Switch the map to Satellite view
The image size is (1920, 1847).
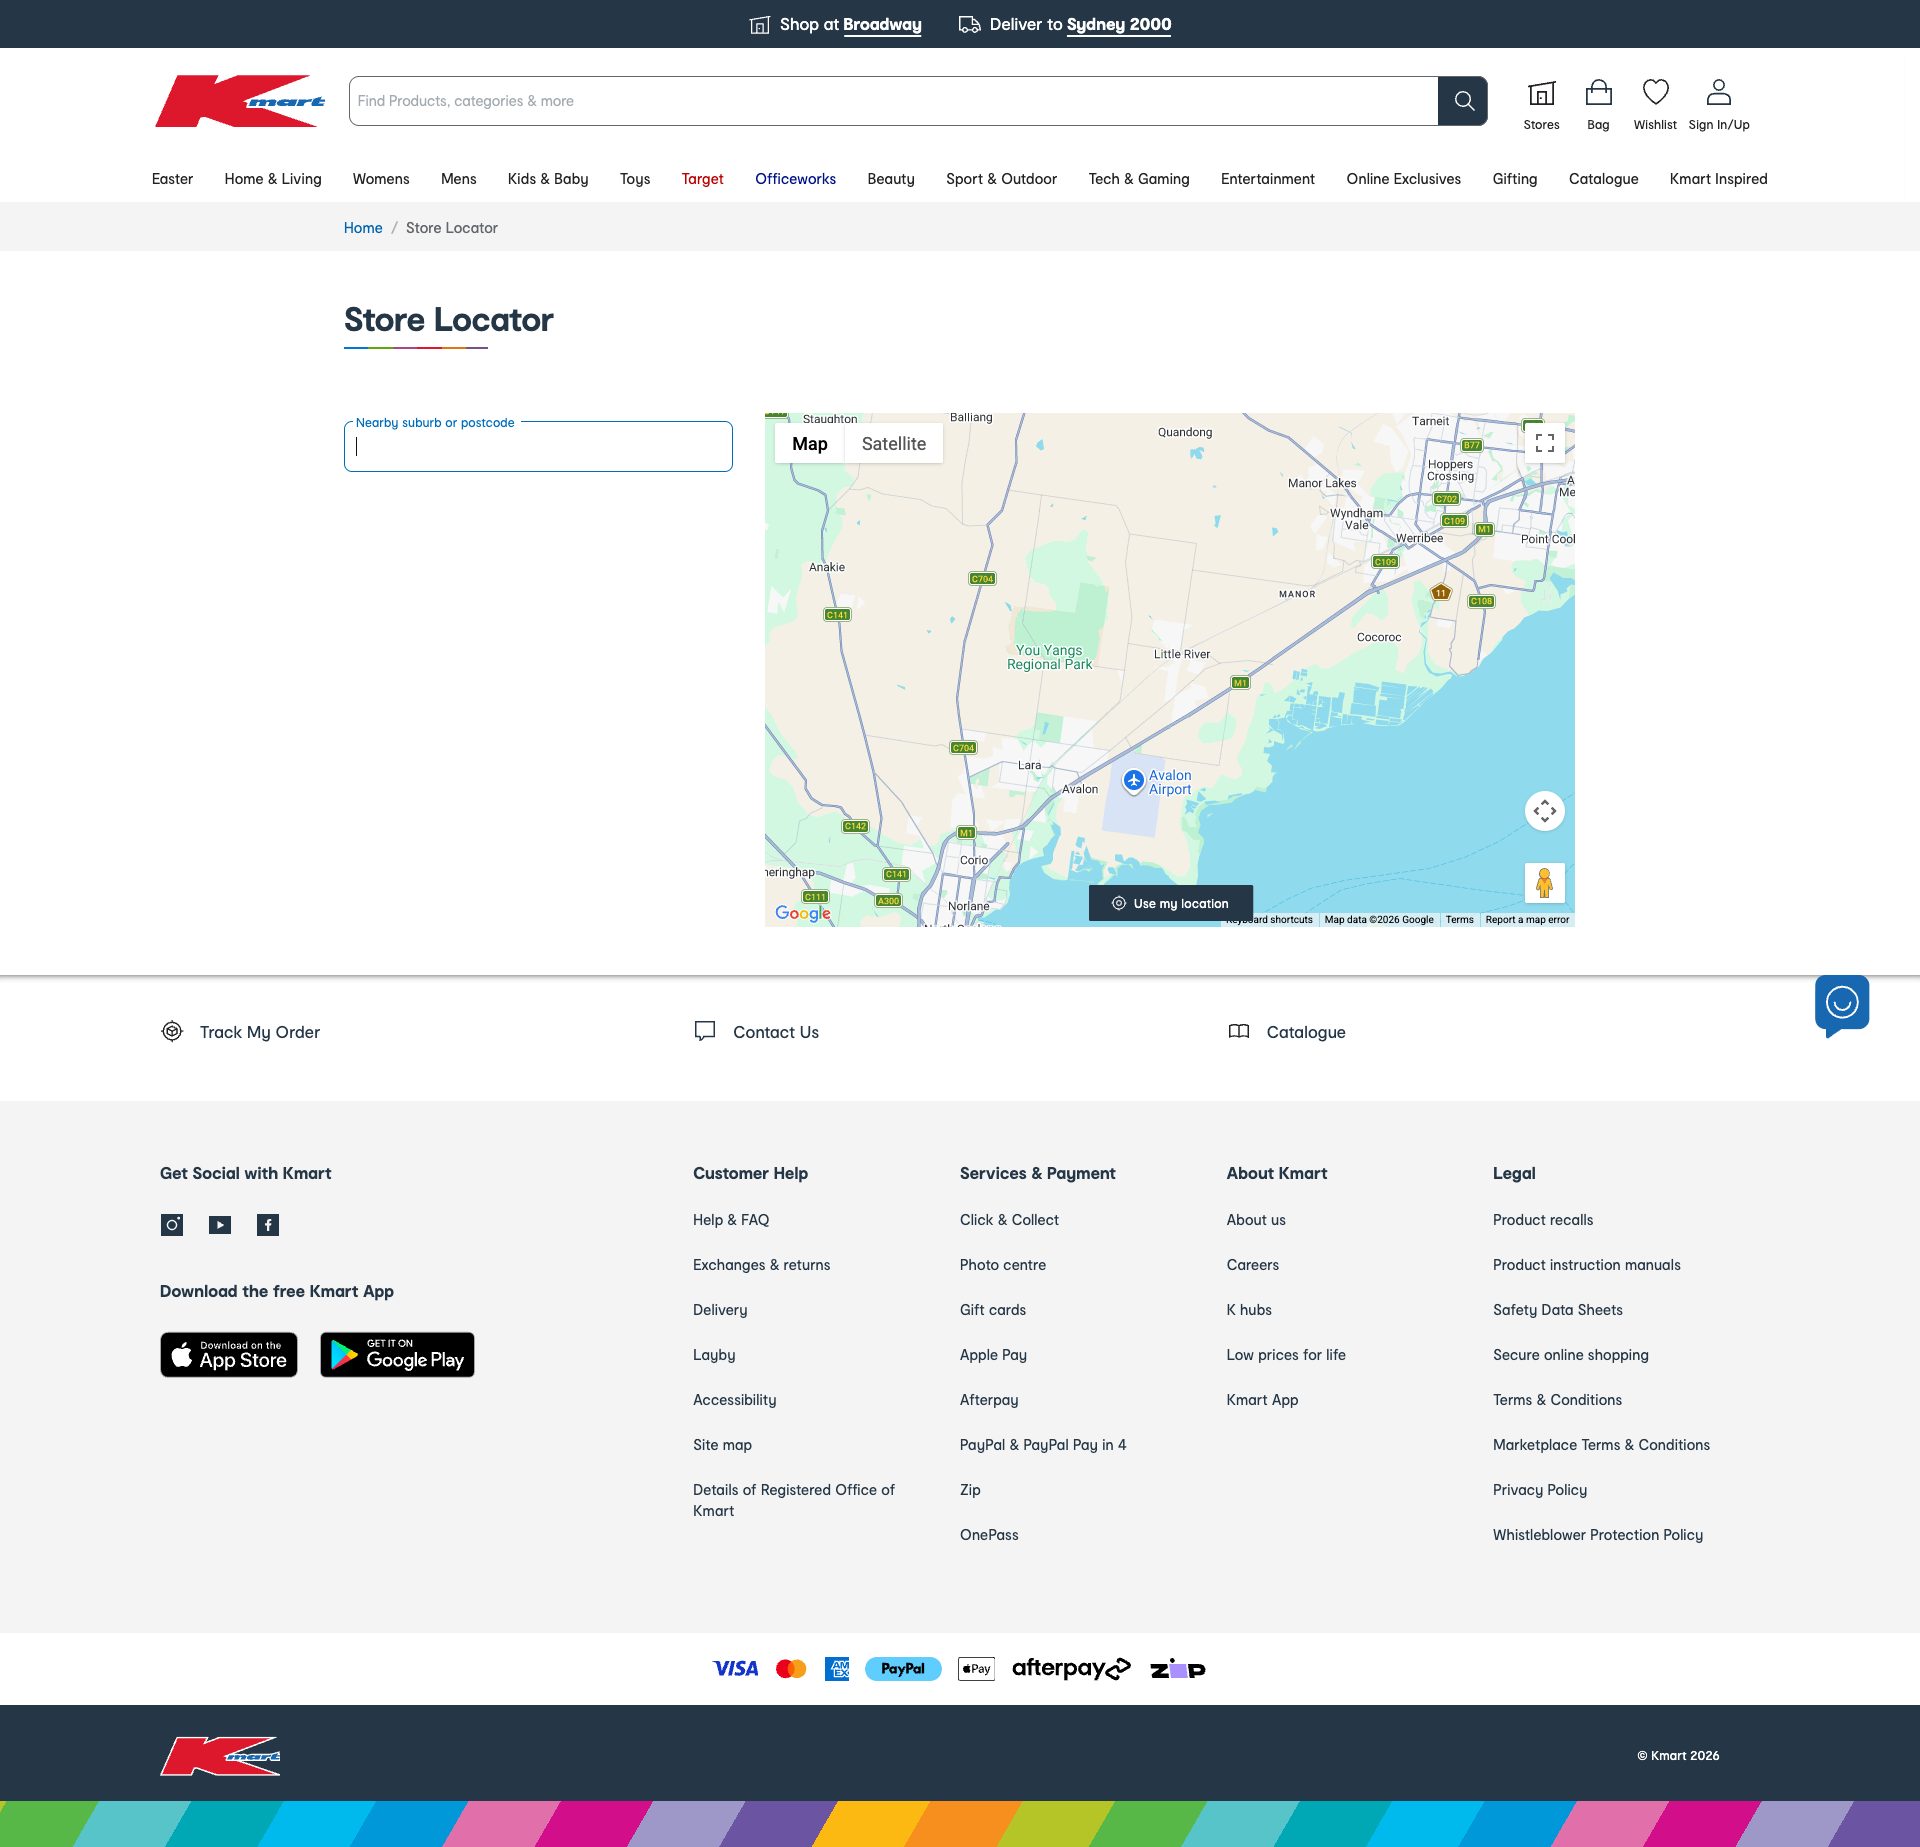[x=894, y=443]
